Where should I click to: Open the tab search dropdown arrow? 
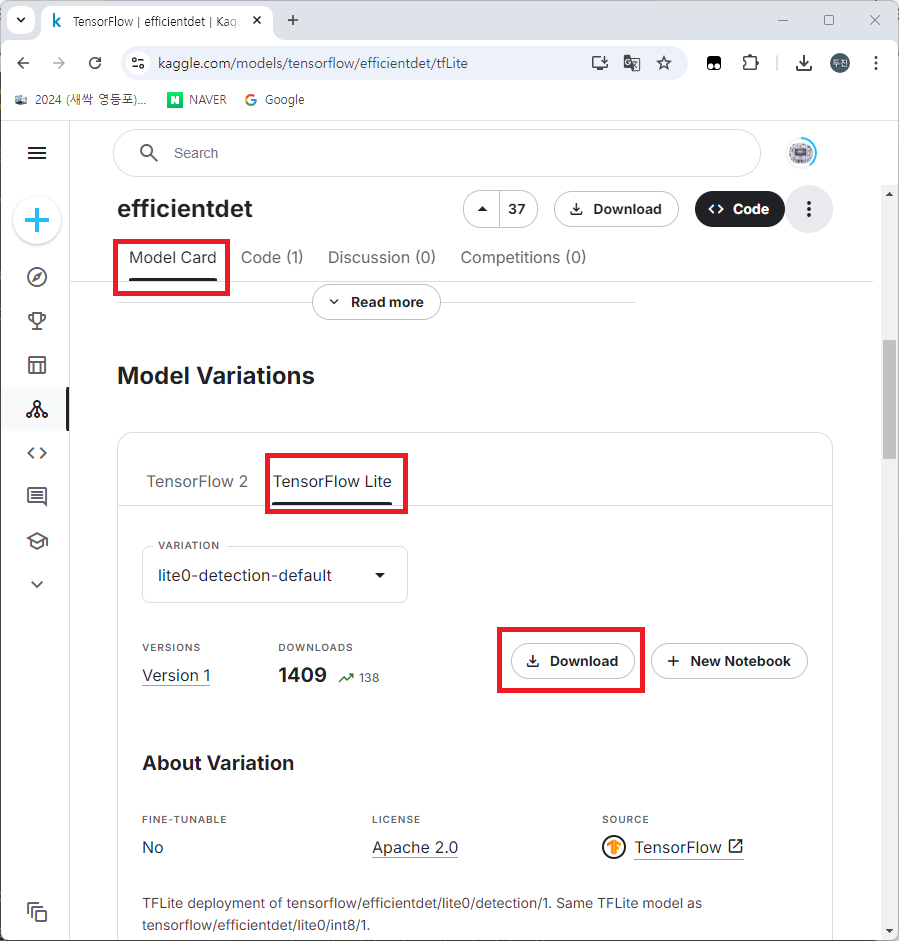21,20
